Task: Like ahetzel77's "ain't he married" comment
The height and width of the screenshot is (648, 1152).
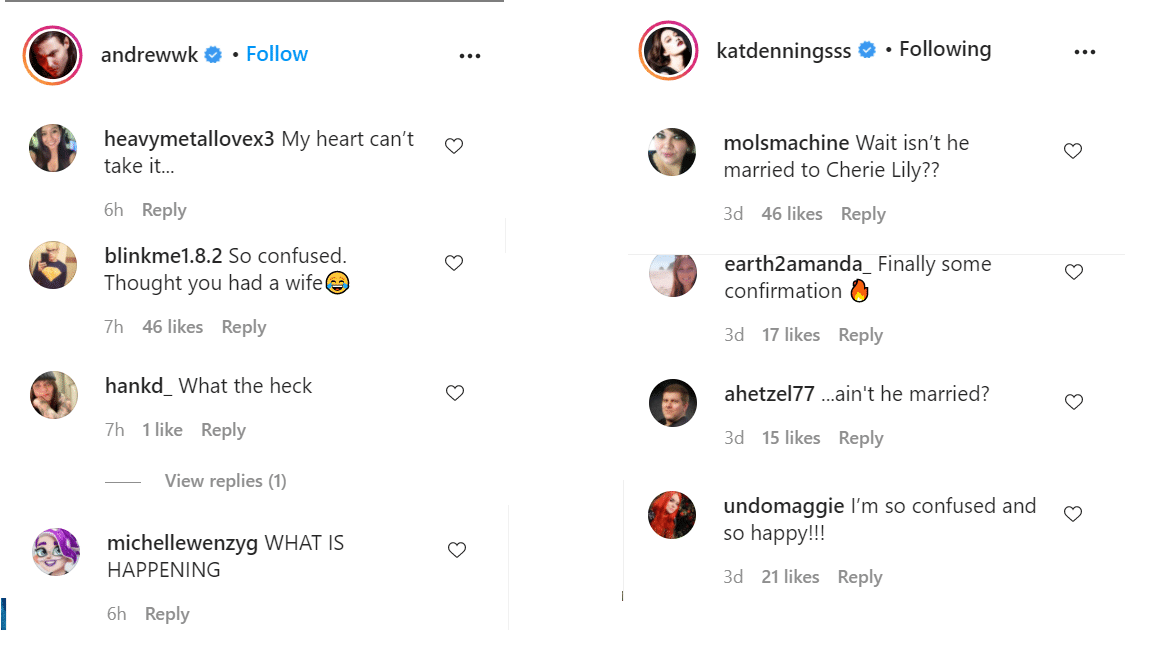Action: point(1074,402)
